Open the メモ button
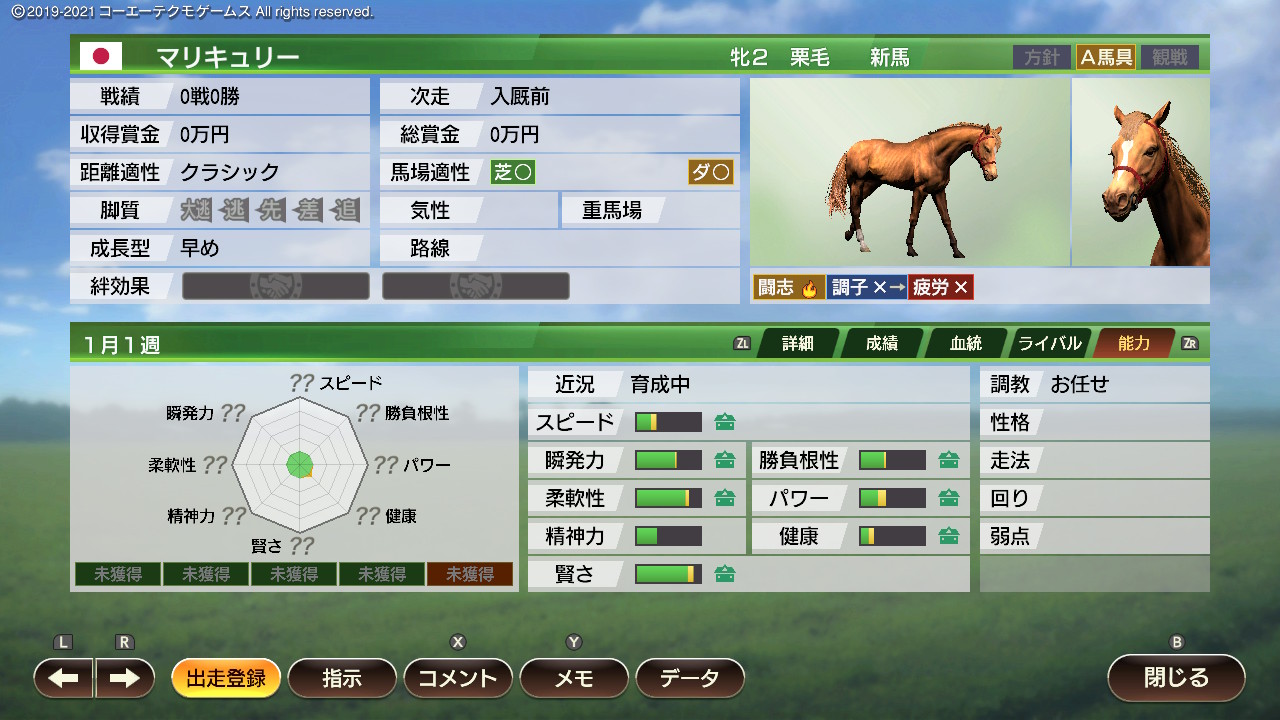1280x720 pixels. point(574,678)
